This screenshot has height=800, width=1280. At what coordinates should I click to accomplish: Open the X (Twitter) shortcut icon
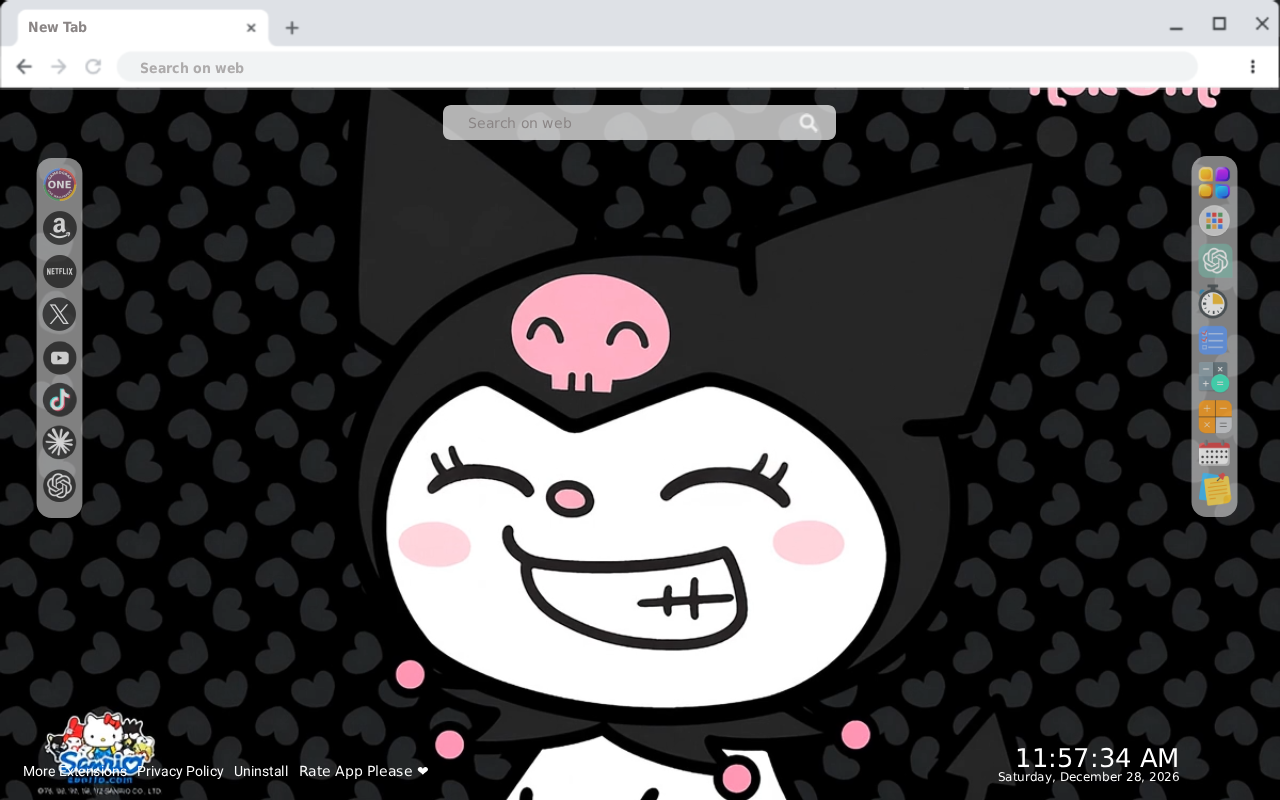point(60,314)
